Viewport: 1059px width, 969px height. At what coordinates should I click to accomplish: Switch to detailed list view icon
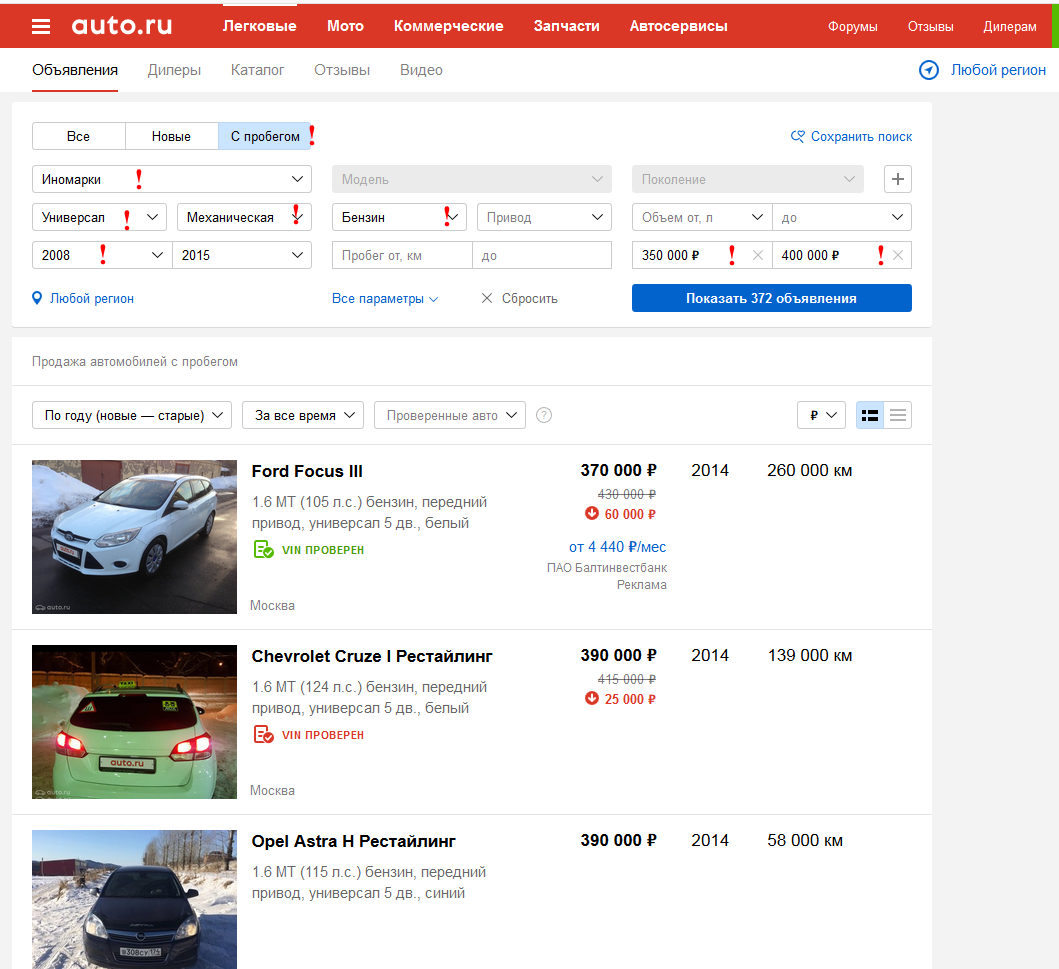click(870, 415)
